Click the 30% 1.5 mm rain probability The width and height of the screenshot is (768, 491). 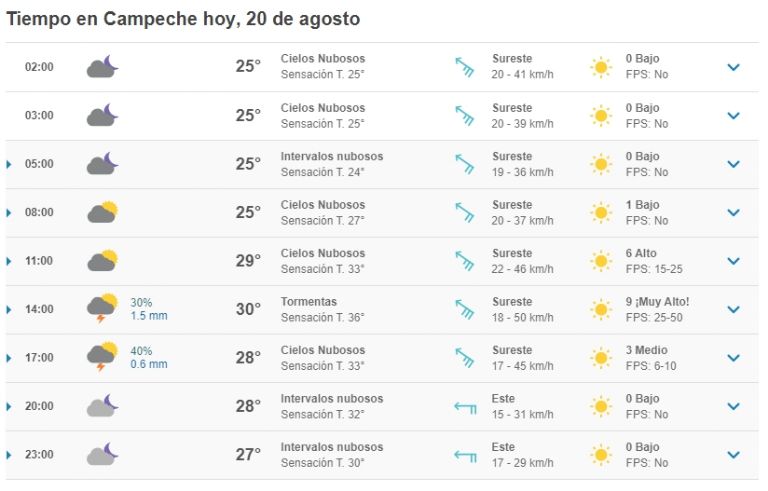(x=149, y=309)
